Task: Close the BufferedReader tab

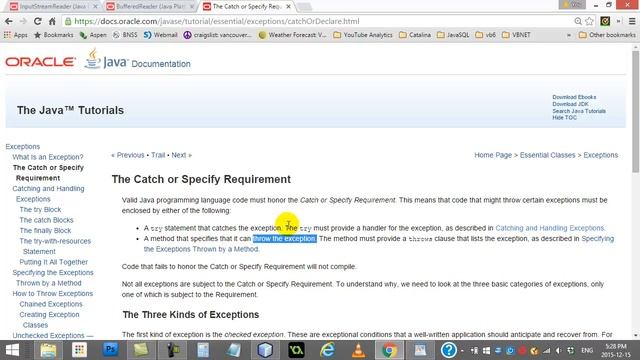Action: point(192,7)
